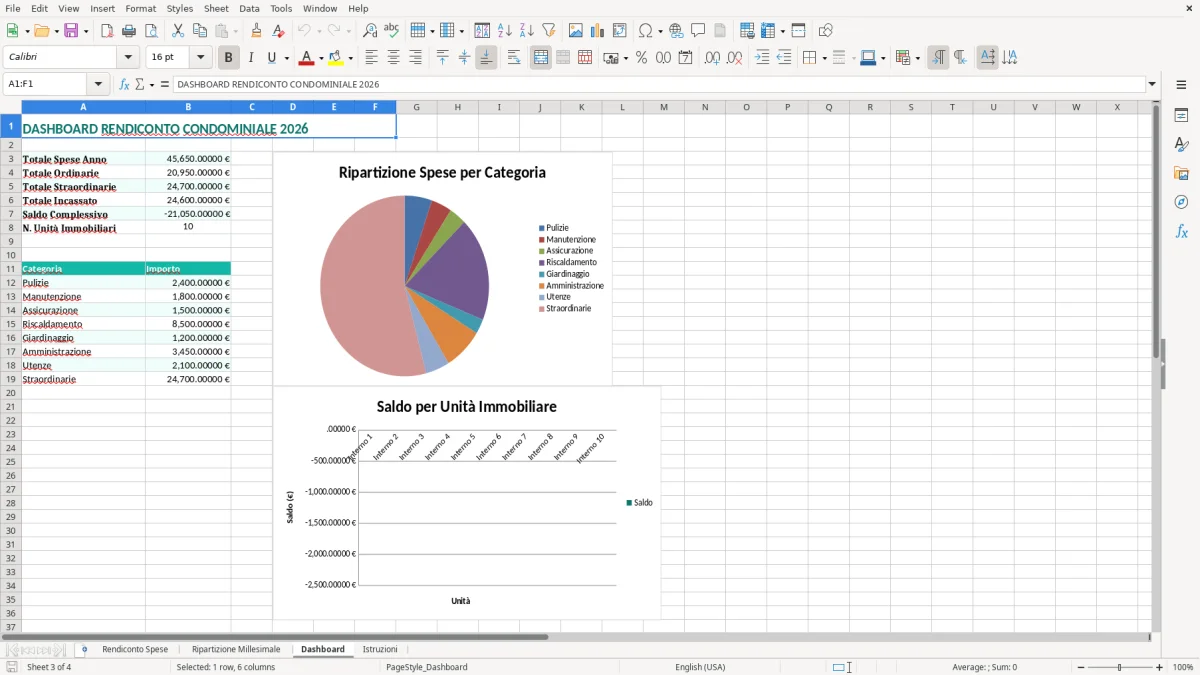
Task: Click the PageStyle_Dashboard status entry
Action: click(x=426, y=667)
